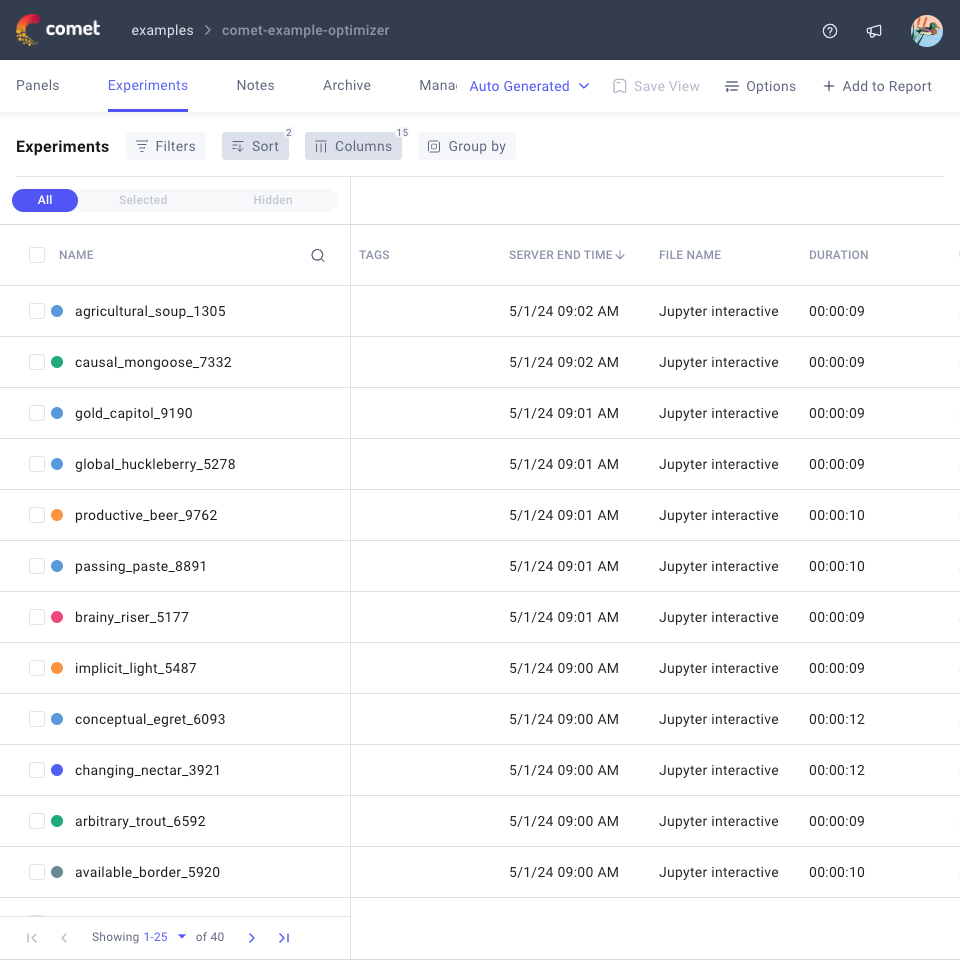
Task: Go to the next page with the chevron arrow
Action: pos(251,937)
